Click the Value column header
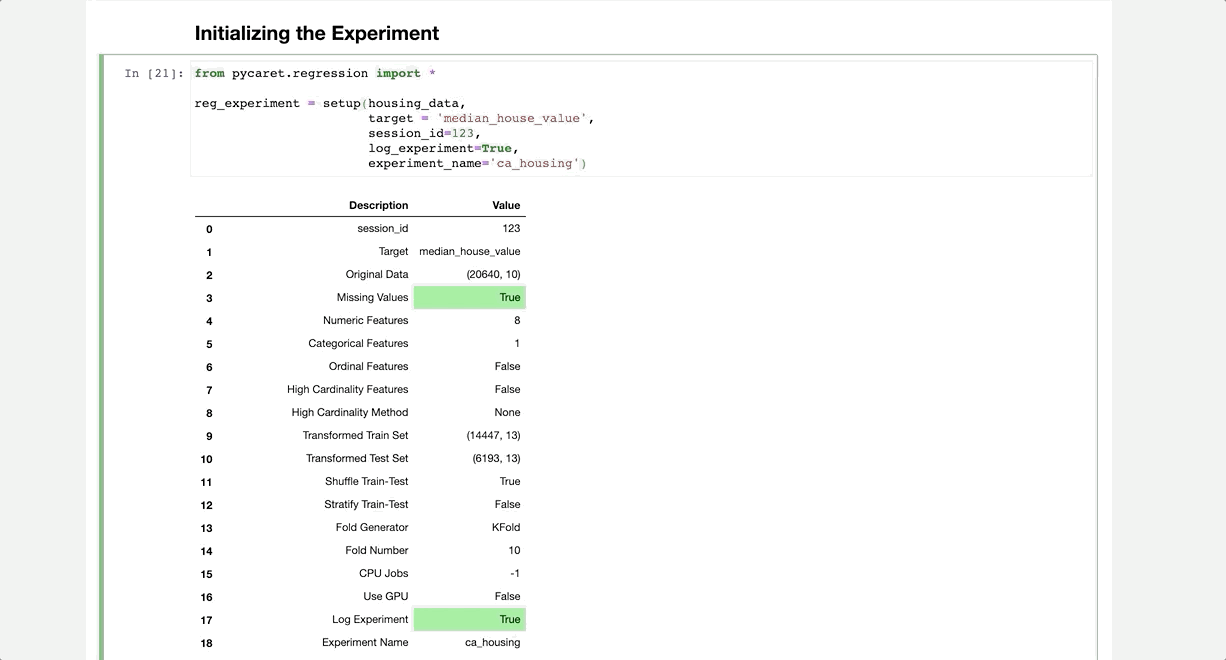This screenshot has height=660, width=1226. pos(506,205)
